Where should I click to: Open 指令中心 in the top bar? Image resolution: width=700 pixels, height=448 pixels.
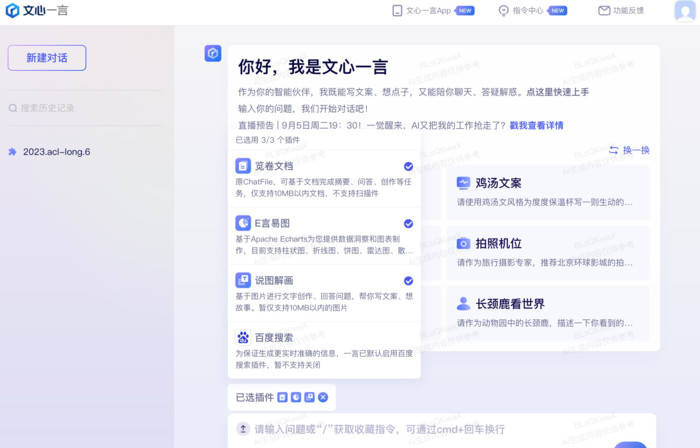(x=528, y=11)
